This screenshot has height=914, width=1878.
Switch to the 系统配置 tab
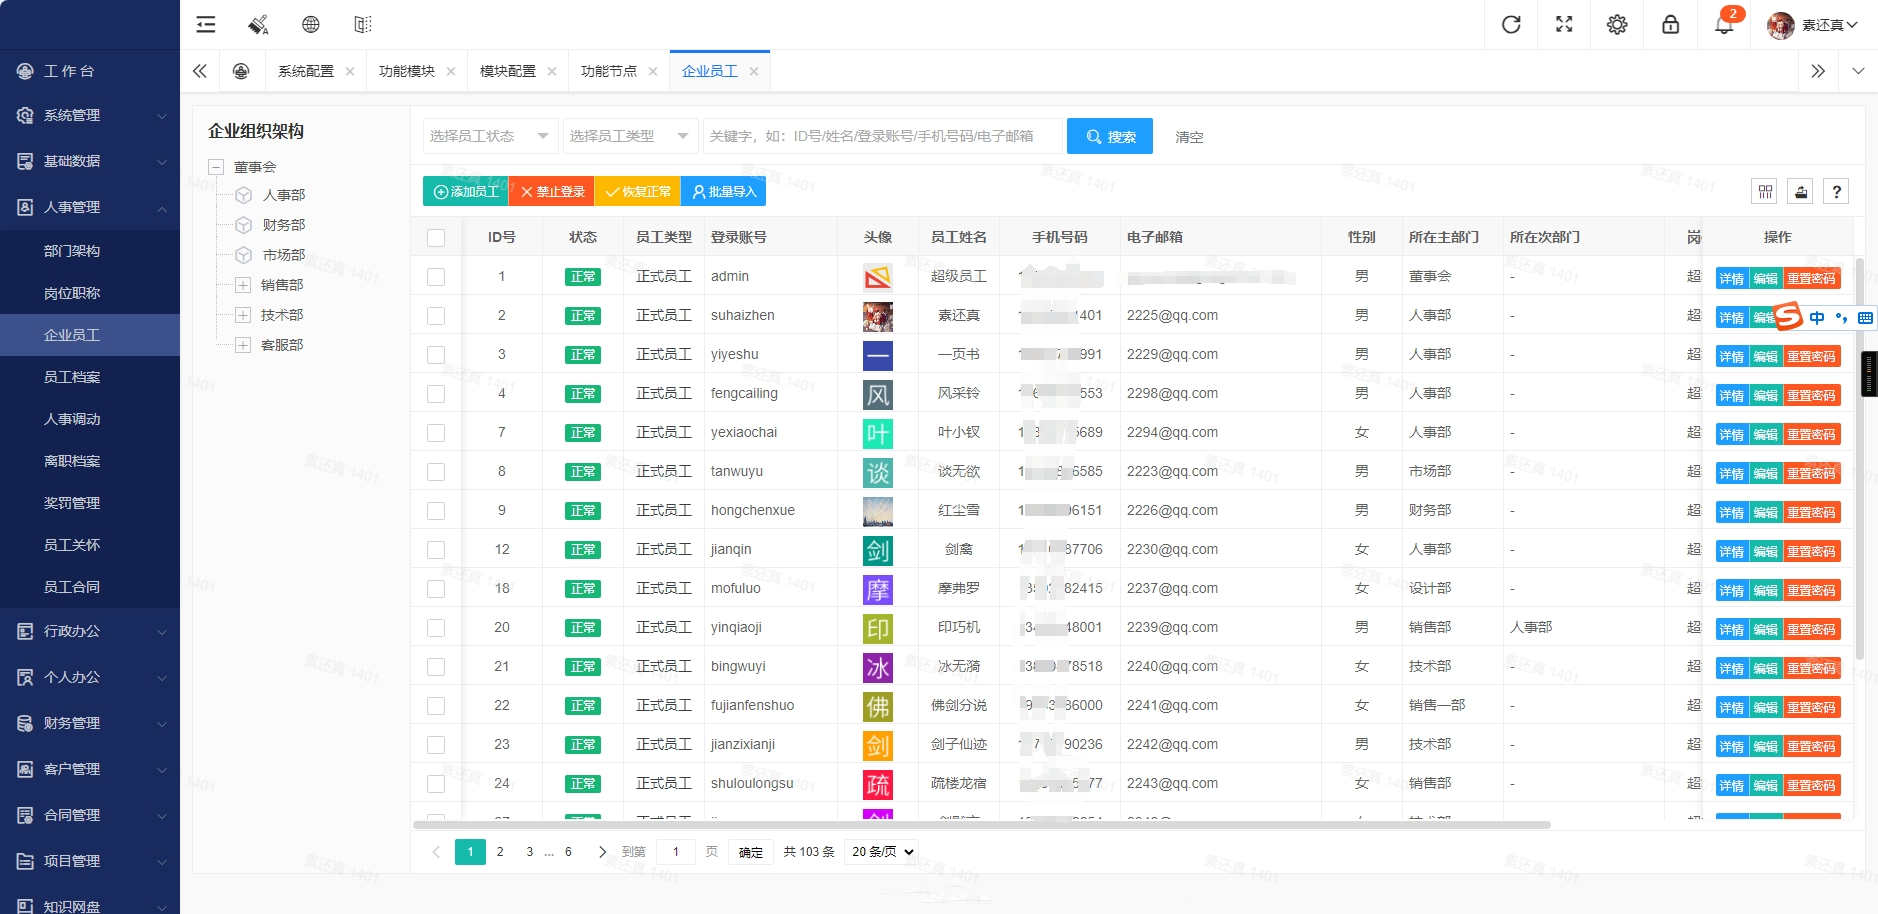coord(309,71)
